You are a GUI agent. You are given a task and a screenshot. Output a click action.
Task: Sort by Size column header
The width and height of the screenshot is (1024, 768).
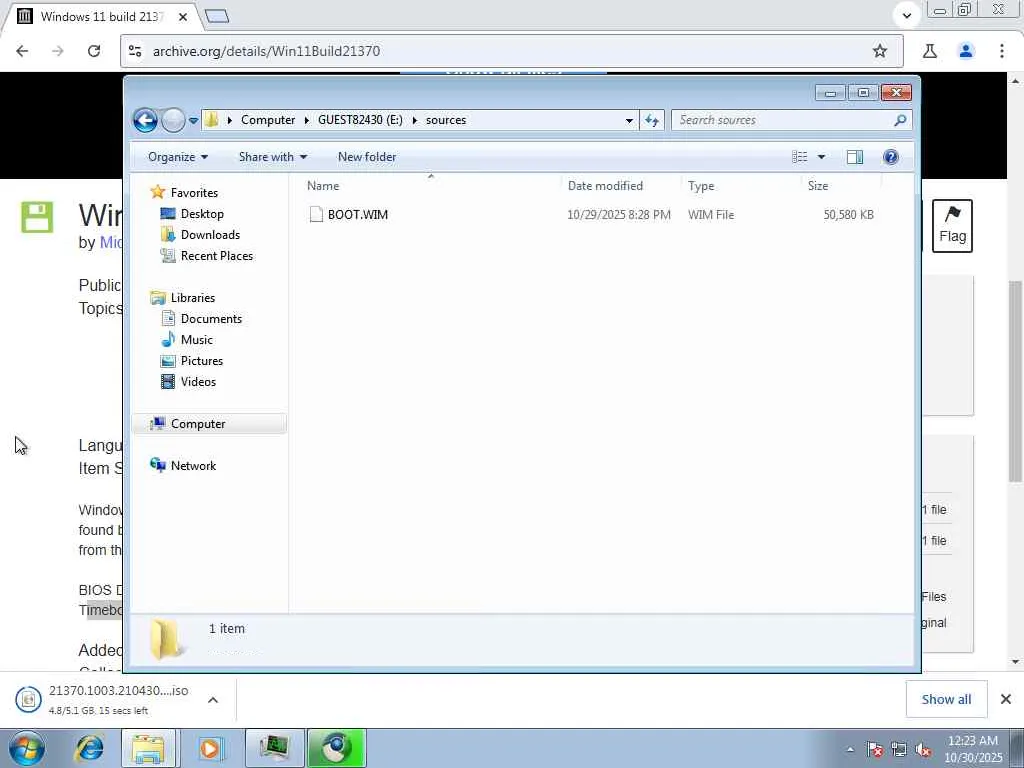pyautogui.click(x=841, y=185)
